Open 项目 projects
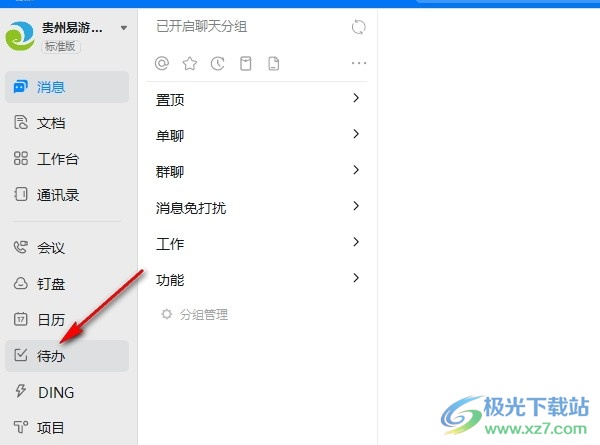 pyautogui.click(x=67, y=427)
